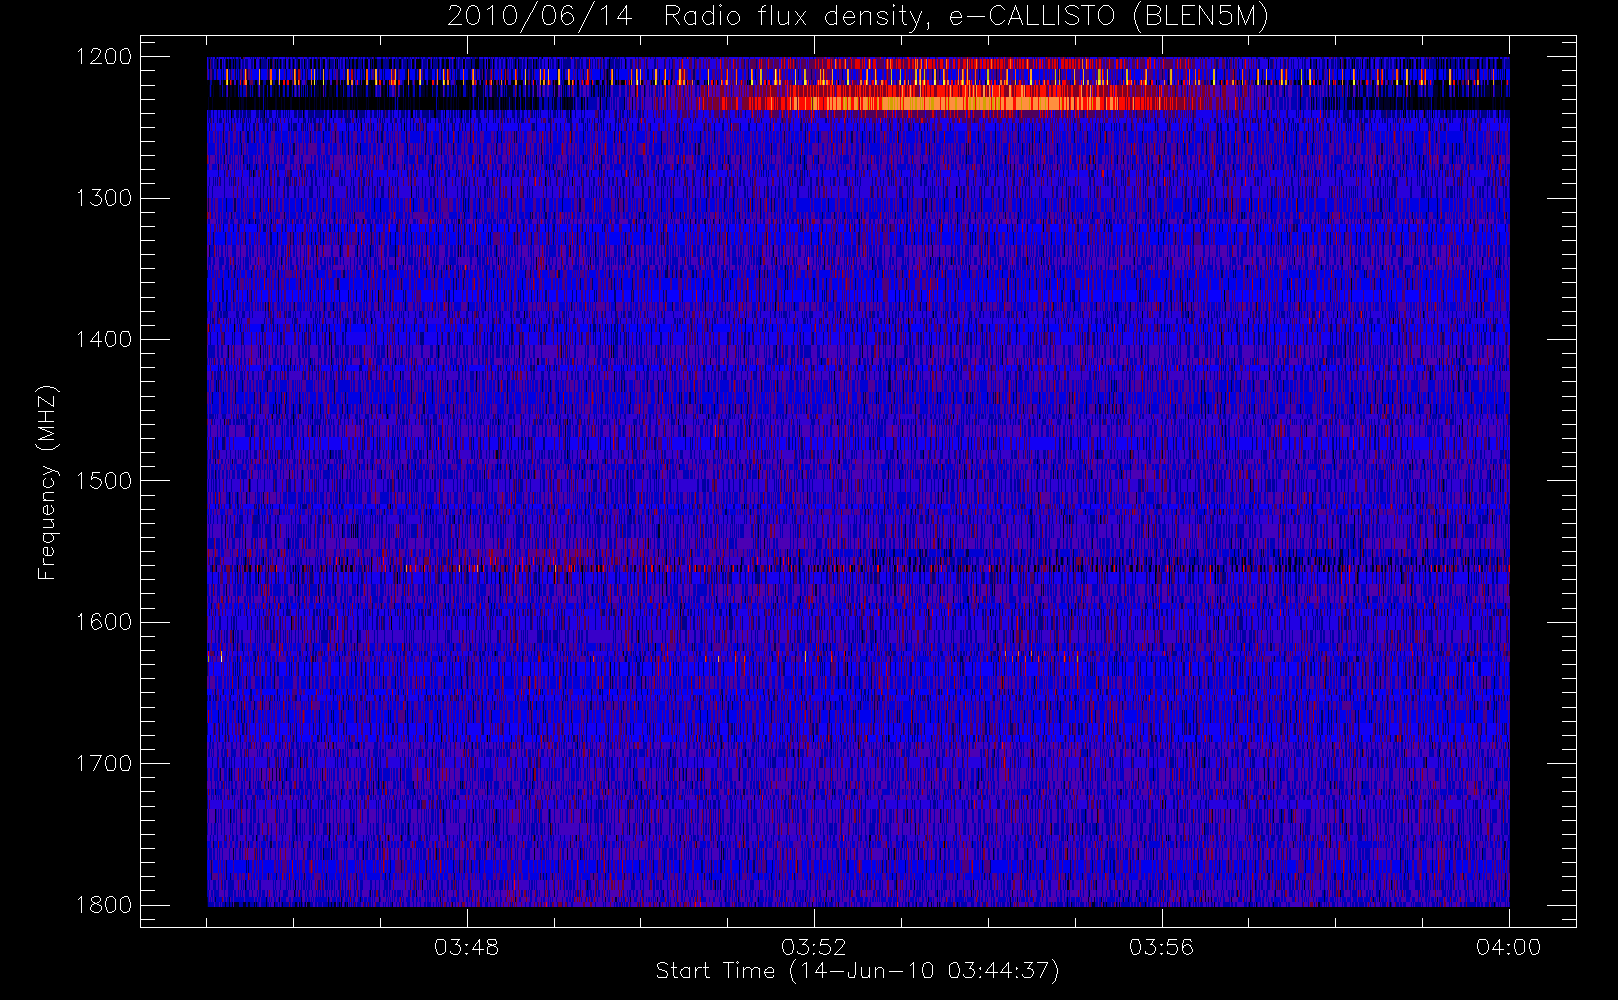The height and width of the screenshot is (1000, 1618).
Task: Click the 1700 frequency tick label
Action: [x=104, y=764]
